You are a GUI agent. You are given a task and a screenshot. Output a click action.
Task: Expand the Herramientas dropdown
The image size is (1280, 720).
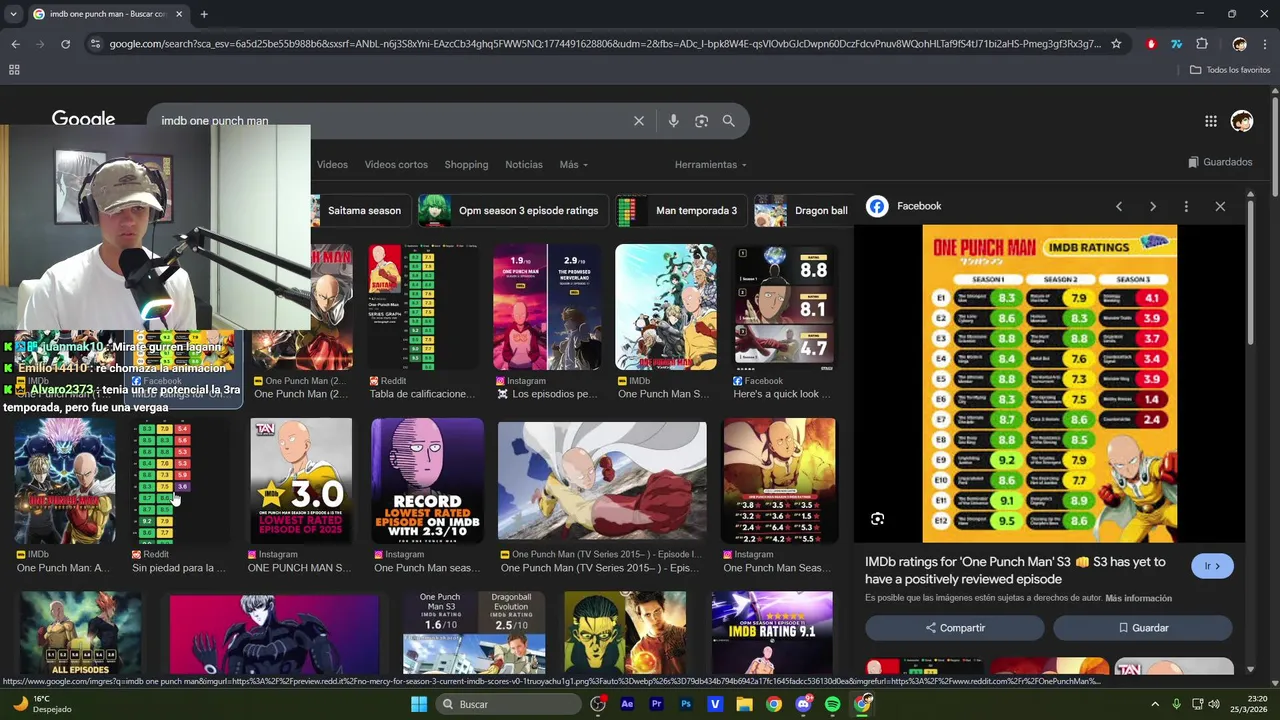(x=711, y=165)
